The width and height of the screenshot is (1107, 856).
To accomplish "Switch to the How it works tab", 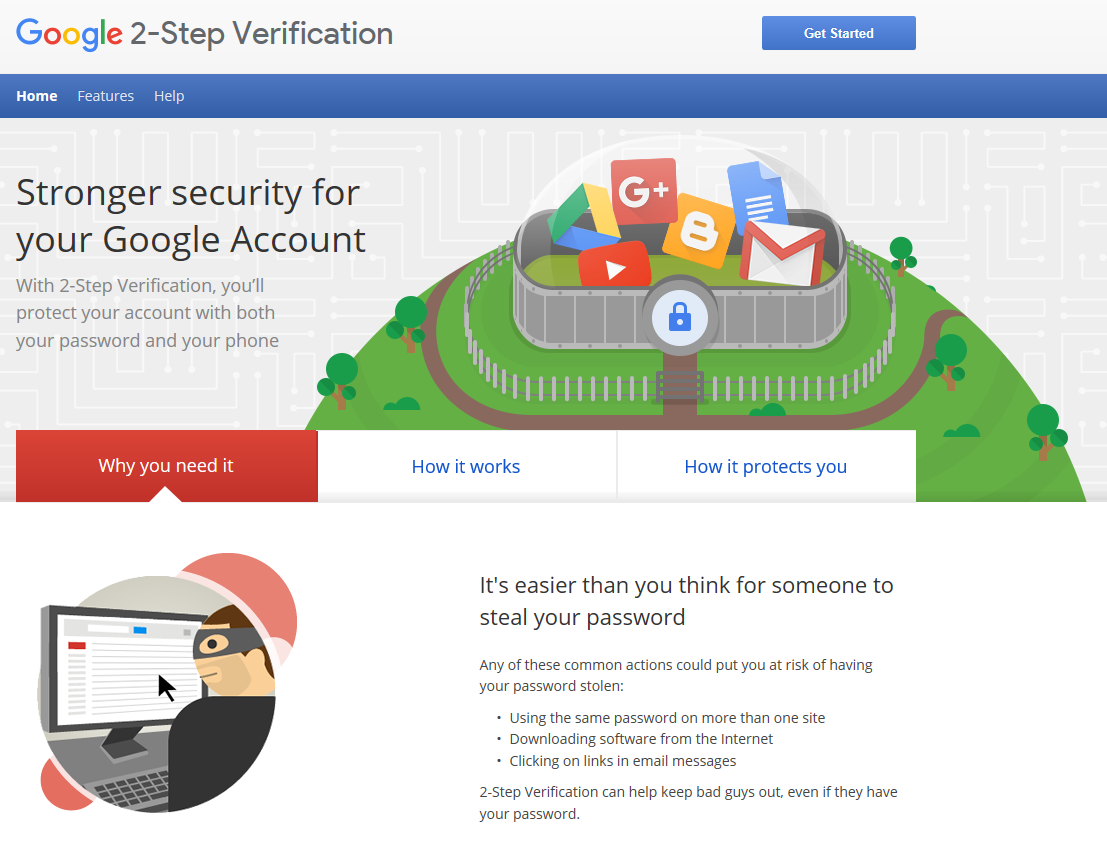I will [x=466, y=466].
